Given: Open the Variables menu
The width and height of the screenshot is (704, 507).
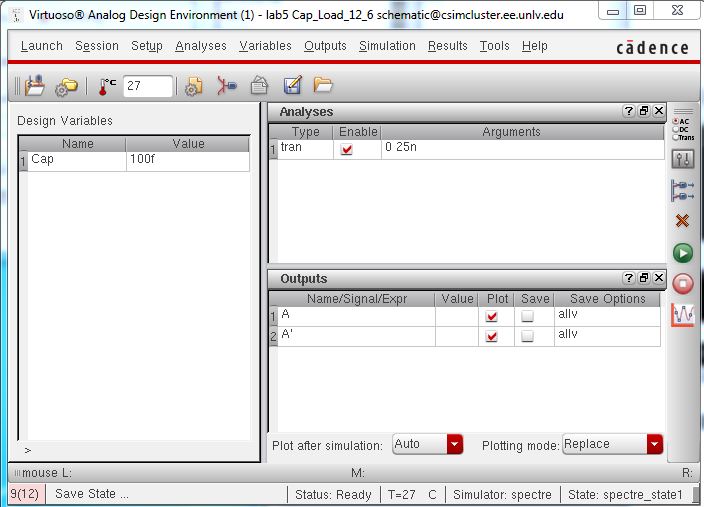Looking at the screenshot, I should [265, 46].
